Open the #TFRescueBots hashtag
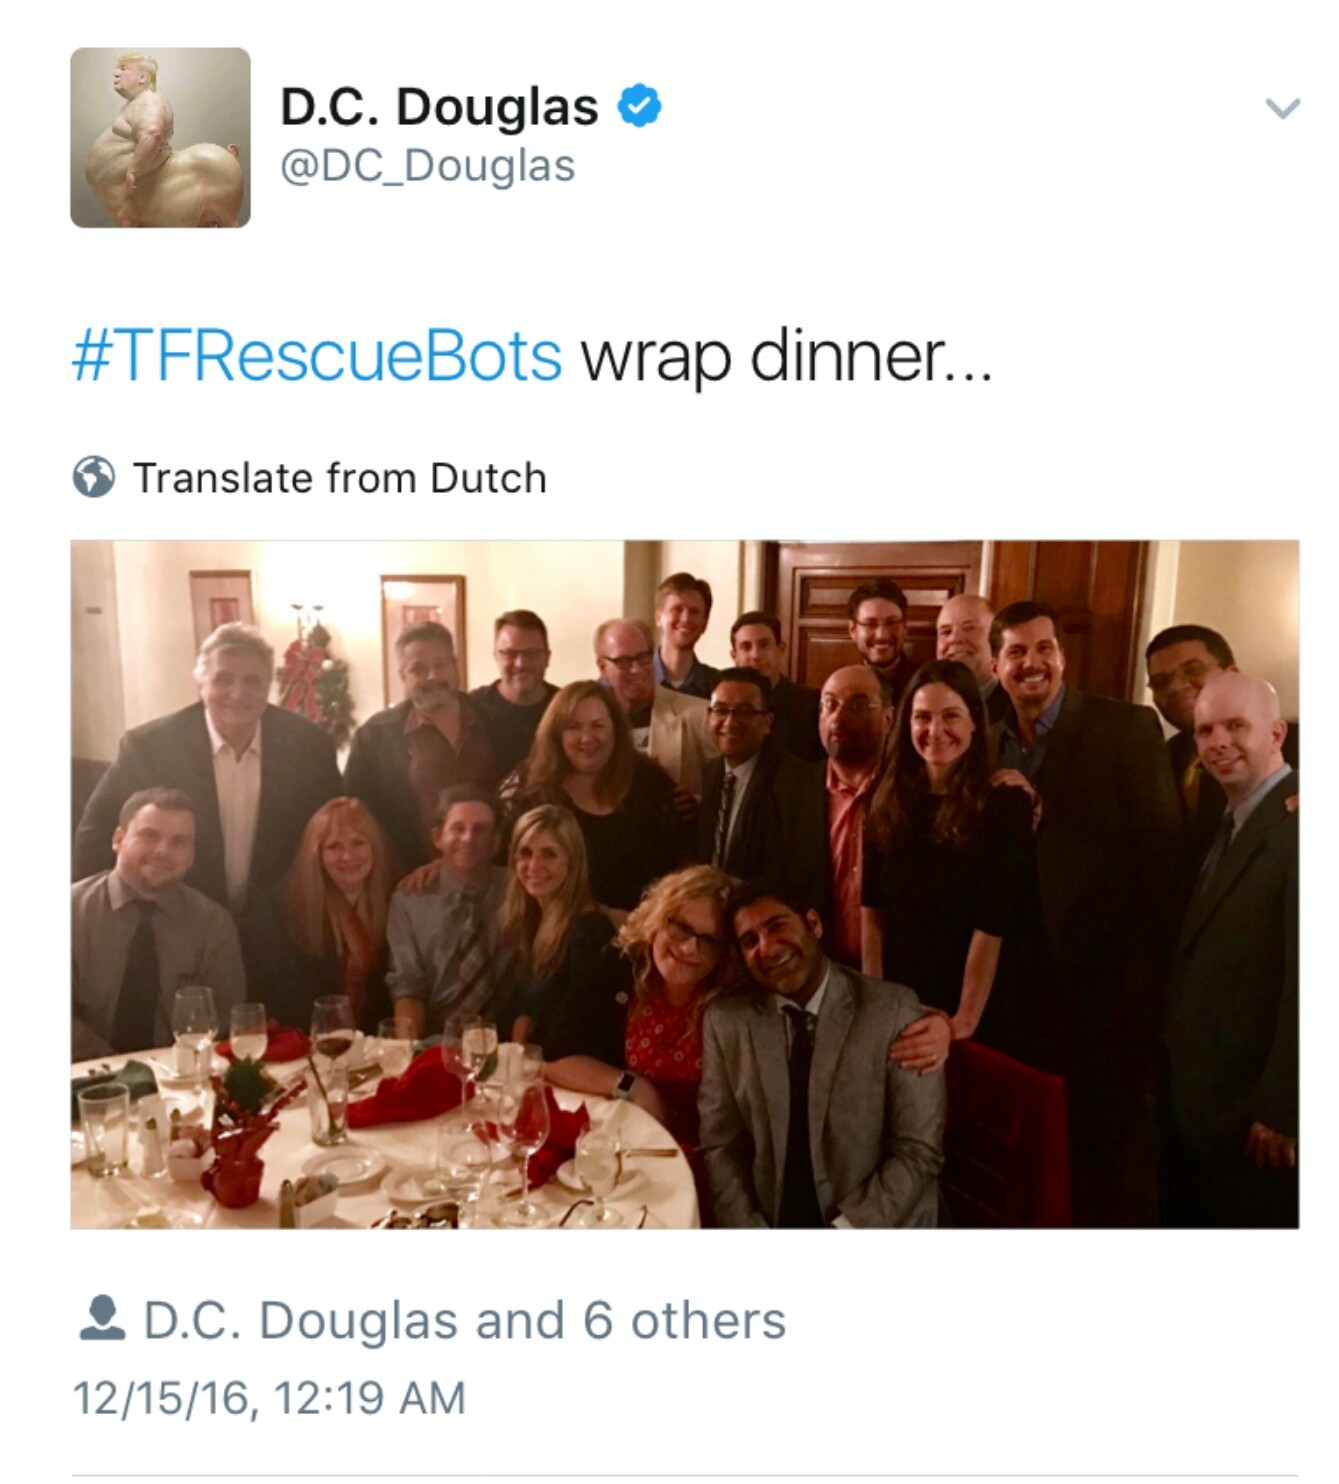Screen dimensions: 1339x1484 (x=317, y=357)
